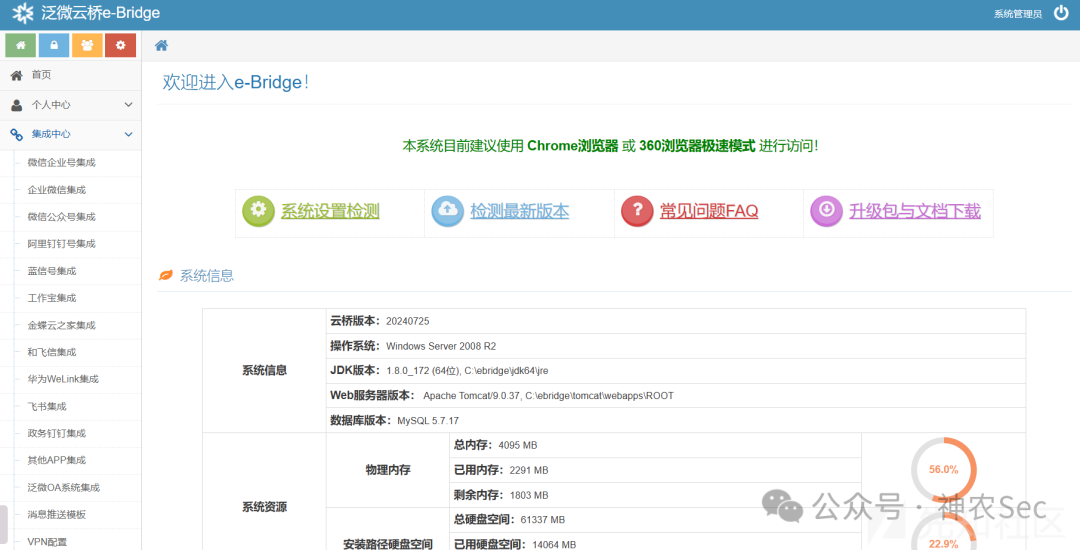The width and height of the screenshot is (1080, 550).
Task: Open 工作宝集成 in sidebar
Action: tap(52, 298)
